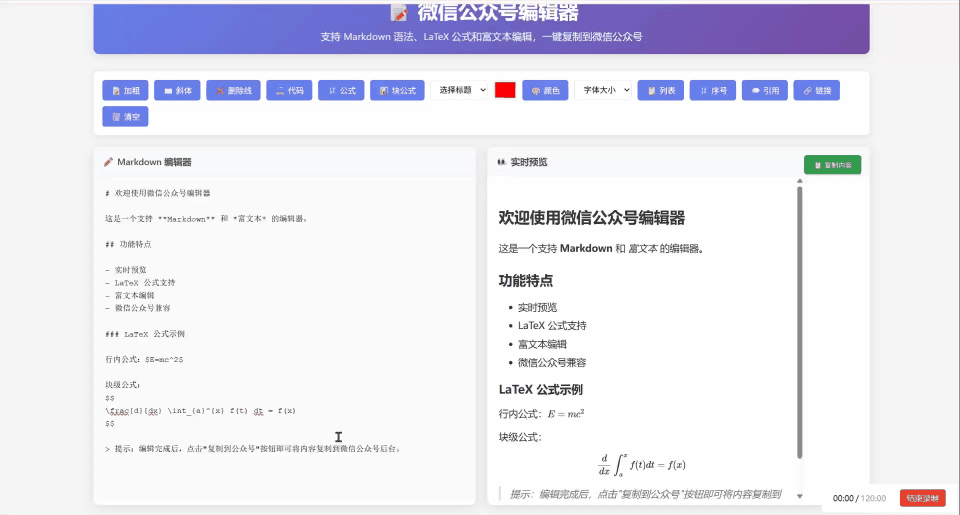The height and width of the screenshot is (515, 960).
Task: Apply italics with the 斜体 button
Action: (177, 91)
